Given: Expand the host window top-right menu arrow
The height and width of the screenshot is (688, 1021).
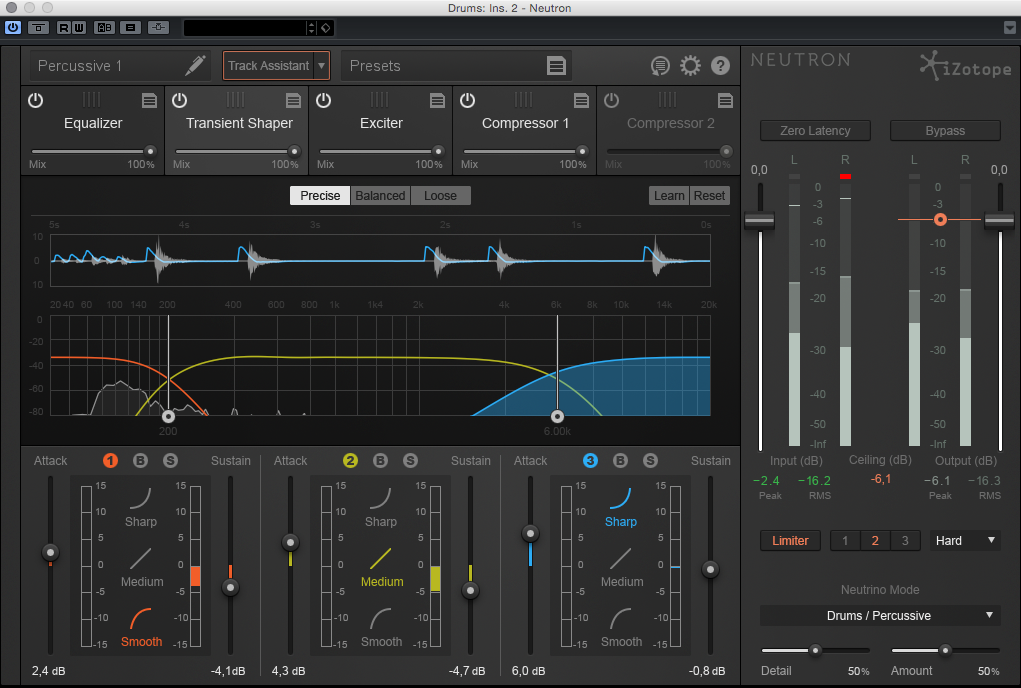Looking at the screenshot, I should click(x=1009, y=27).
